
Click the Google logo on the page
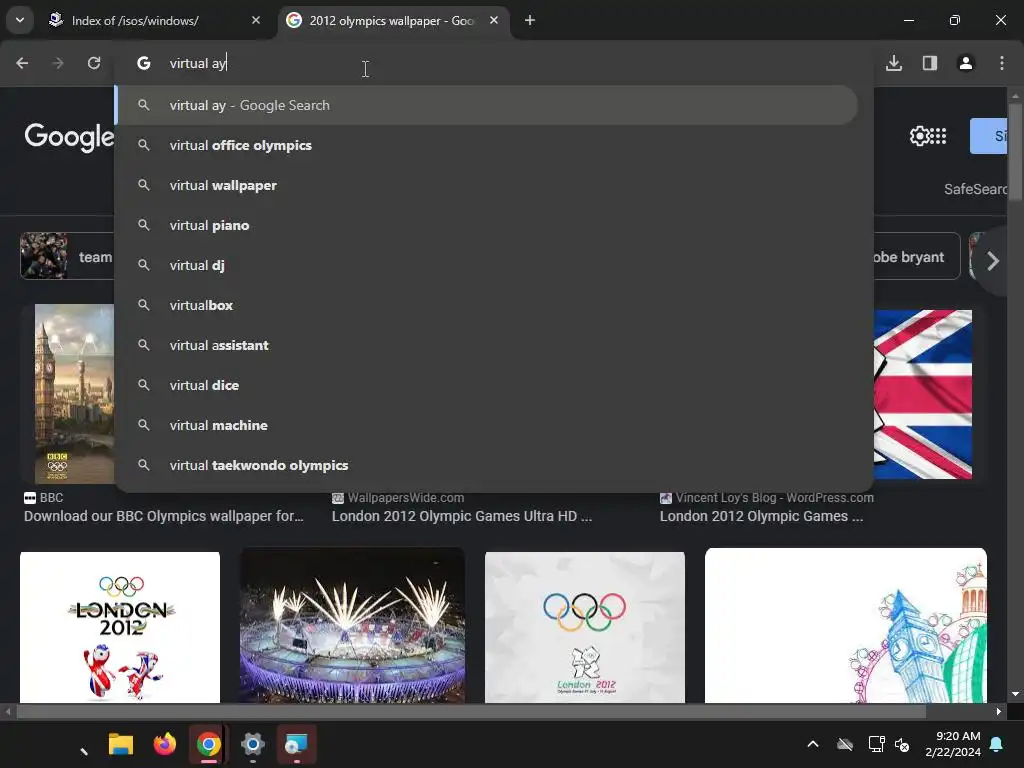tap(69, 137)
